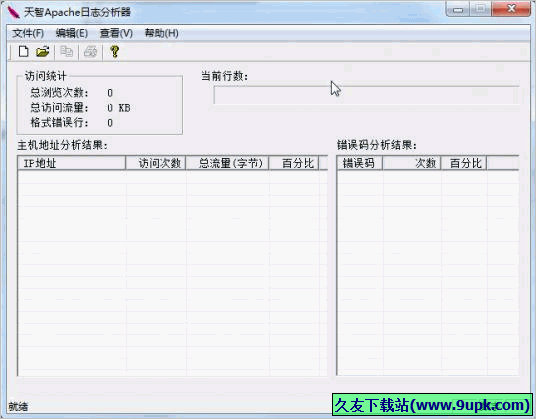Open the 文件(F) menu
This screenshot has height=419, width=536.
tap(28, 33)
